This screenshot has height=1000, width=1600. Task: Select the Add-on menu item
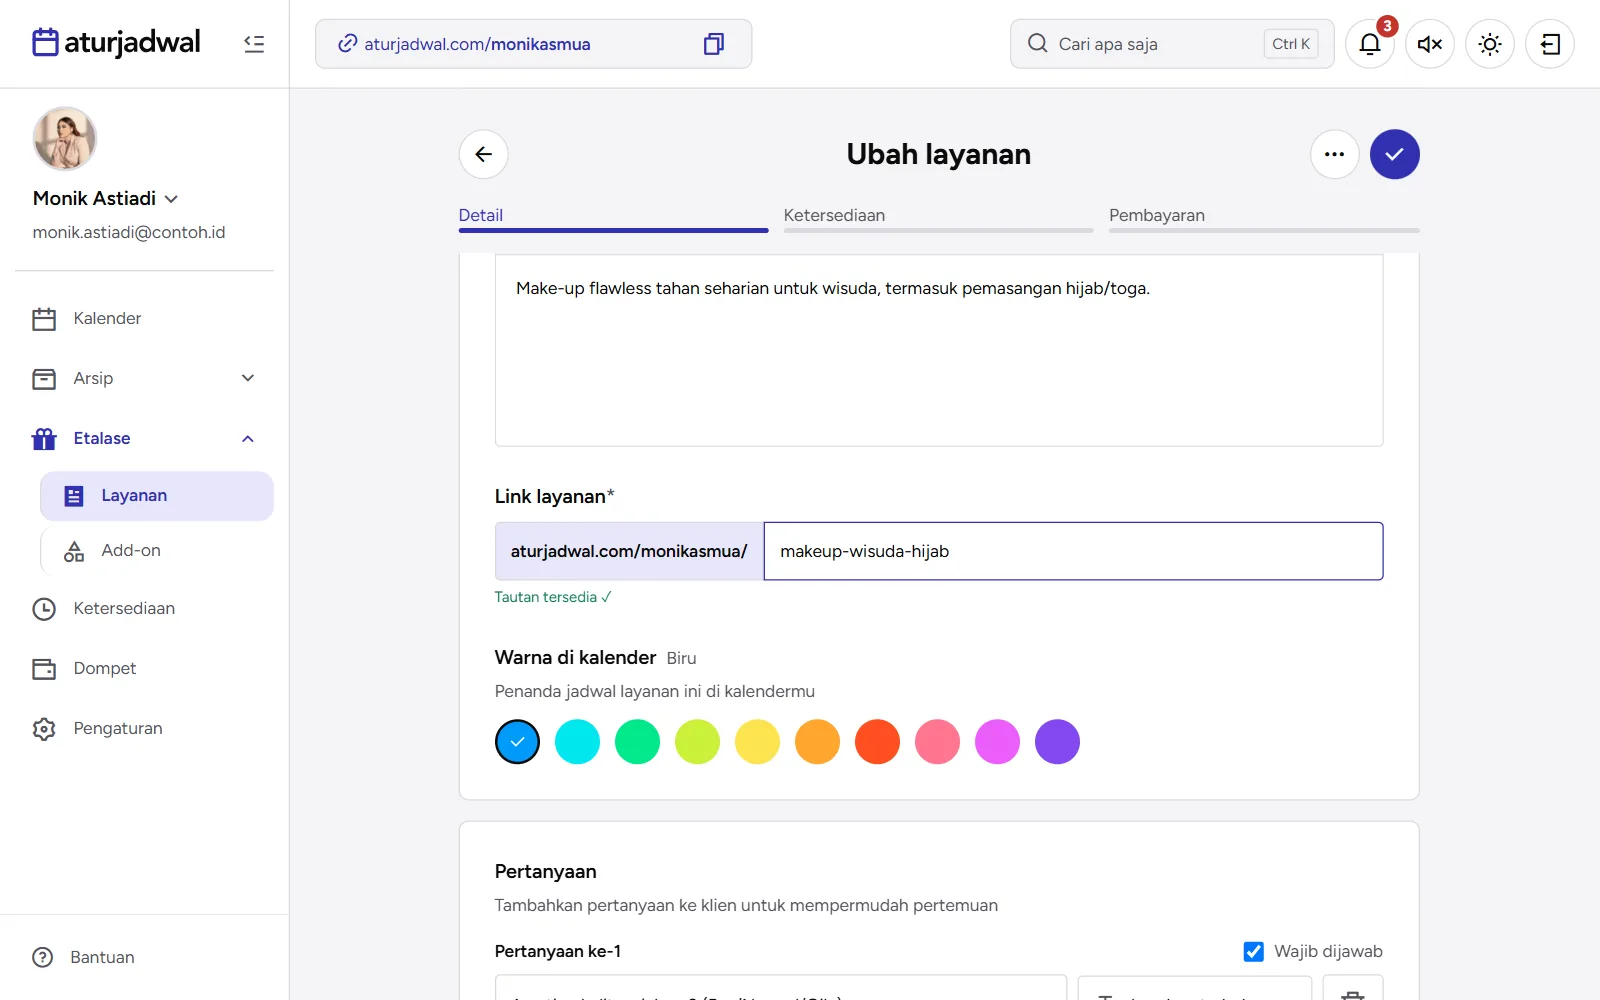click(x=157, y=551)
